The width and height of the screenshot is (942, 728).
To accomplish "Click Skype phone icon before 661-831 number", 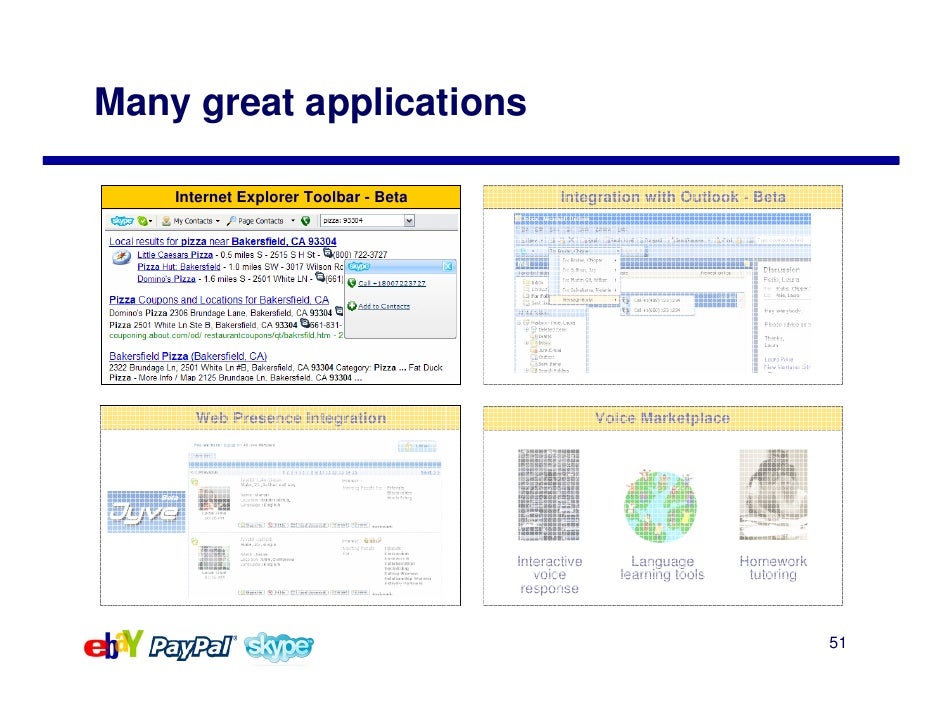I will [x=305, y=323].
